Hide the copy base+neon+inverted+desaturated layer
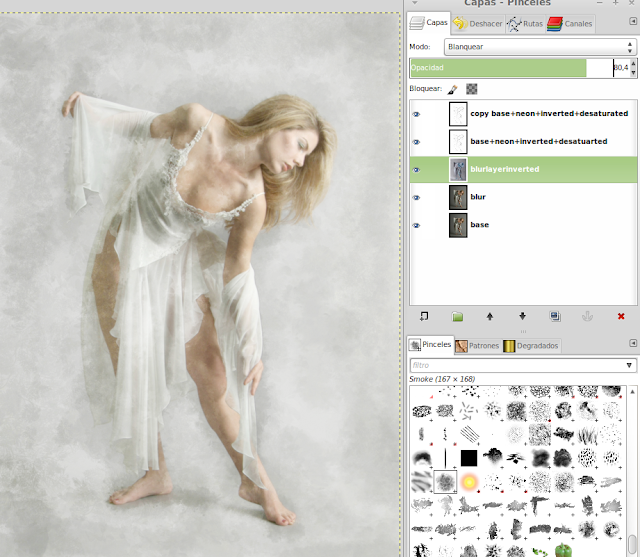The width and height of the screenshot is (640, 557). pos(417,114)
